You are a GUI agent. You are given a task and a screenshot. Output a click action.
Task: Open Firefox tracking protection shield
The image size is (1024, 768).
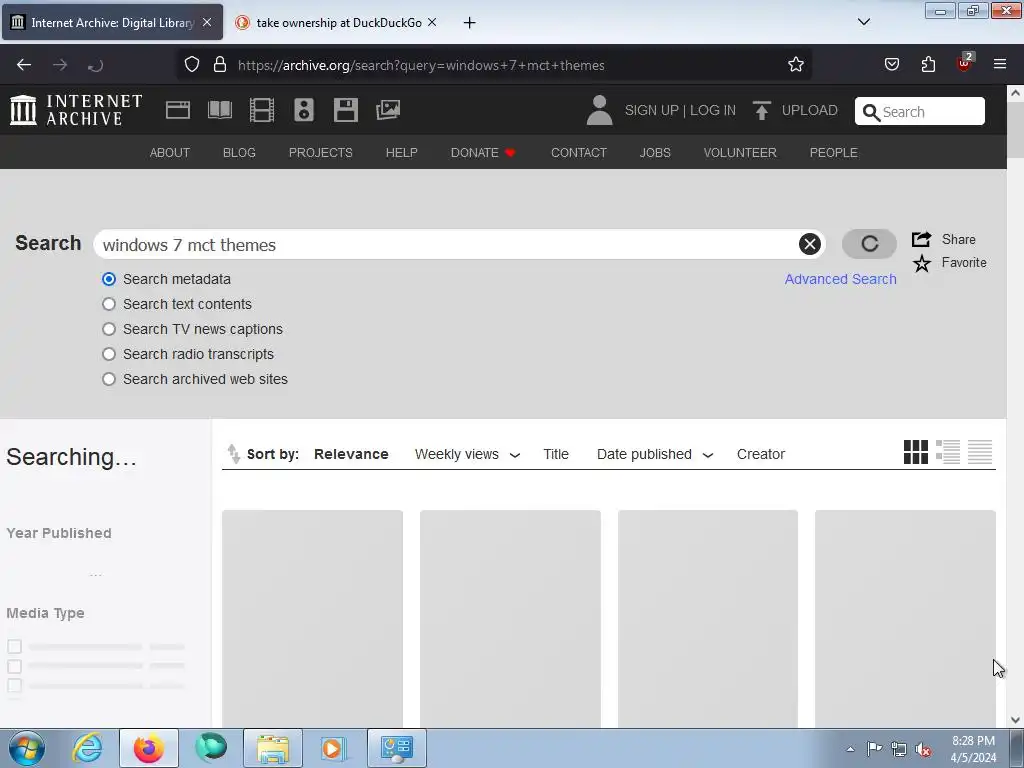(x=191, y=65)
